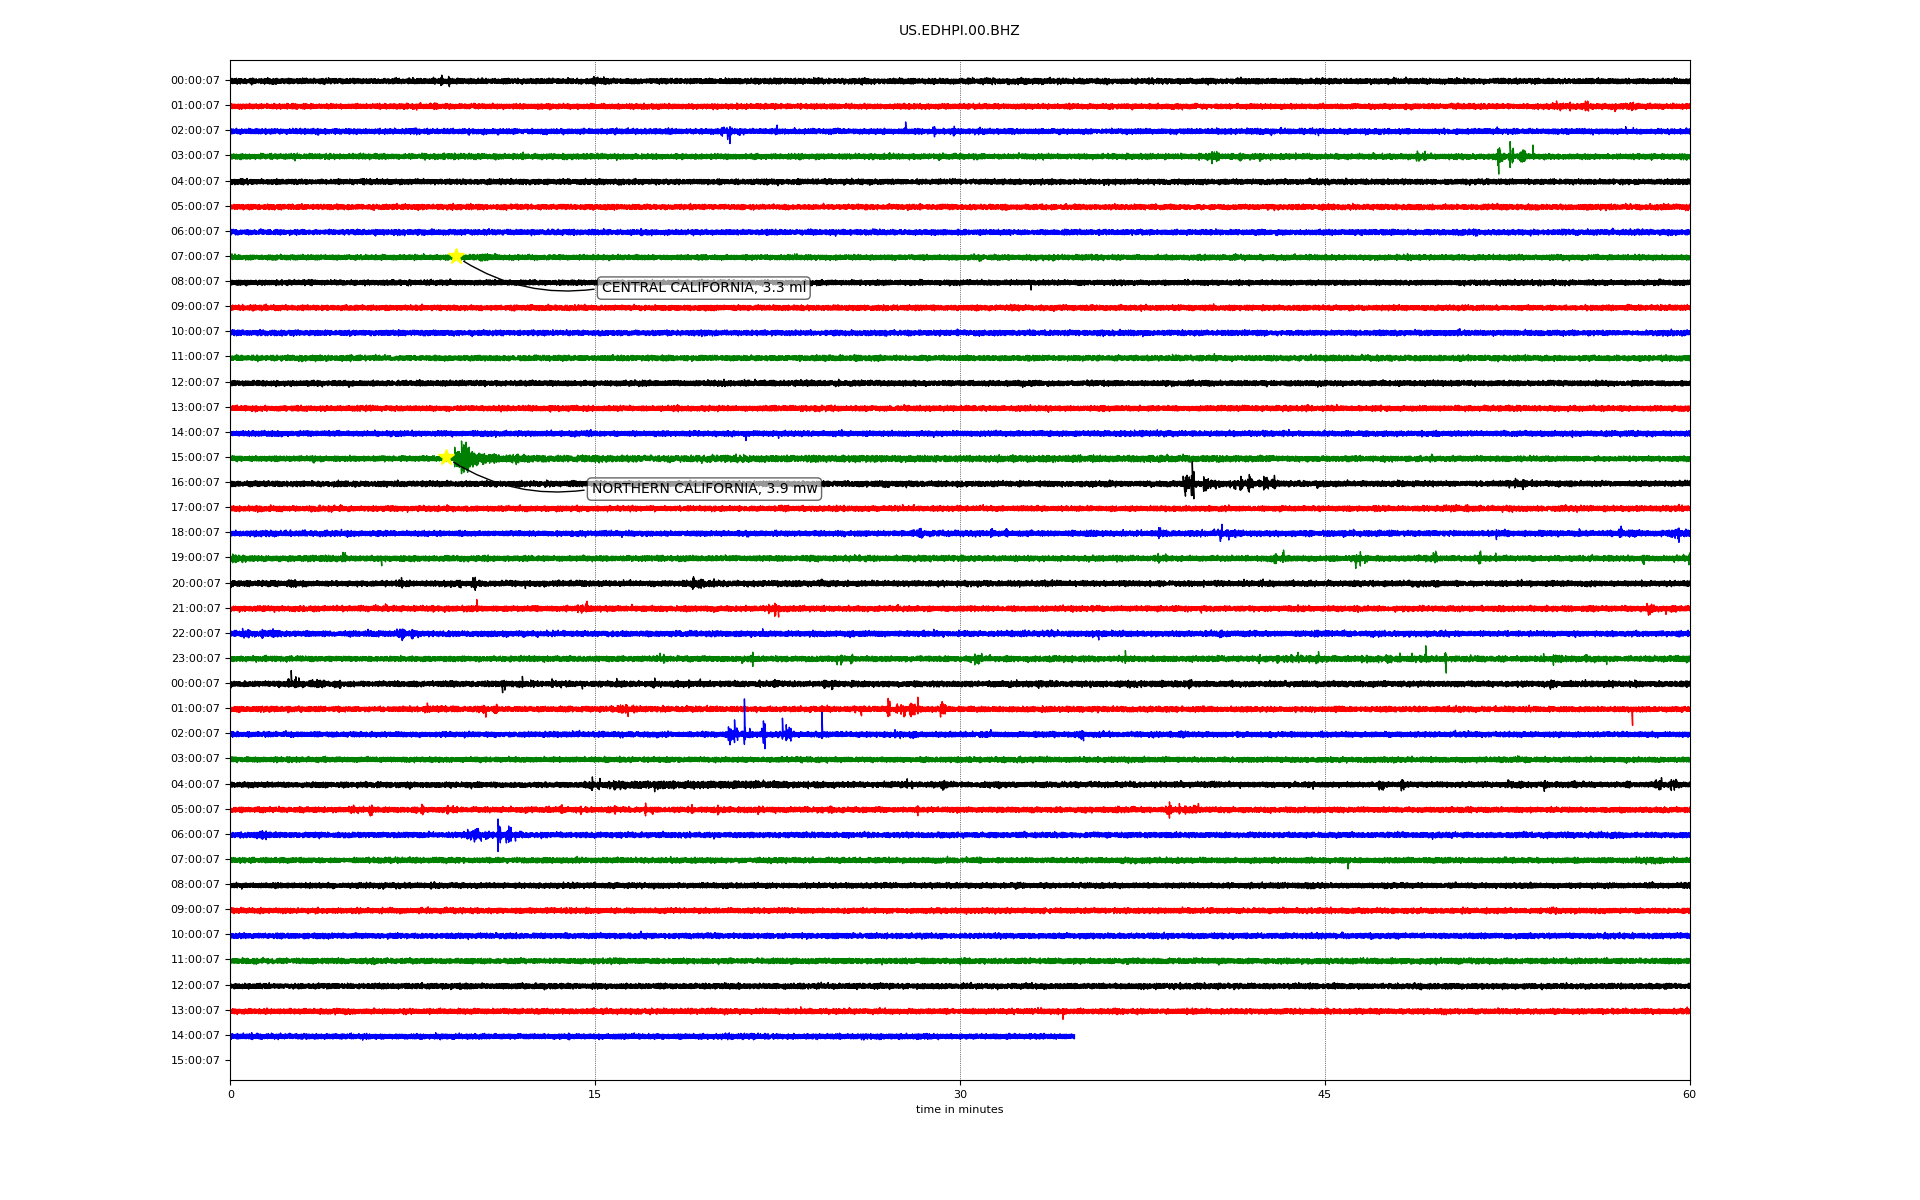The height and width of the screenshot is (1200, 1920).
Task: Click the large burst on the 16:00:07 trace
Action: (x=1190, y=484)
